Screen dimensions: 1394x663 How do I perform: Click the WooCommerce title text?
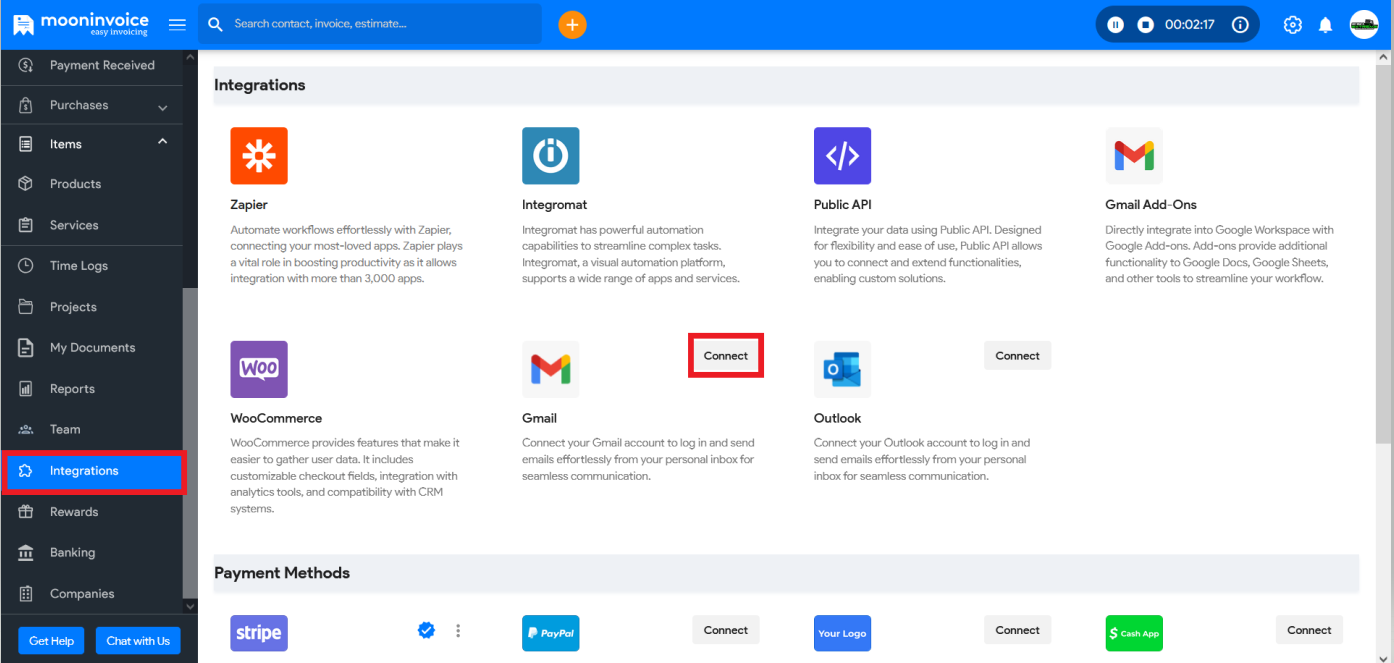pyautogui.click(x=276, y=418)
